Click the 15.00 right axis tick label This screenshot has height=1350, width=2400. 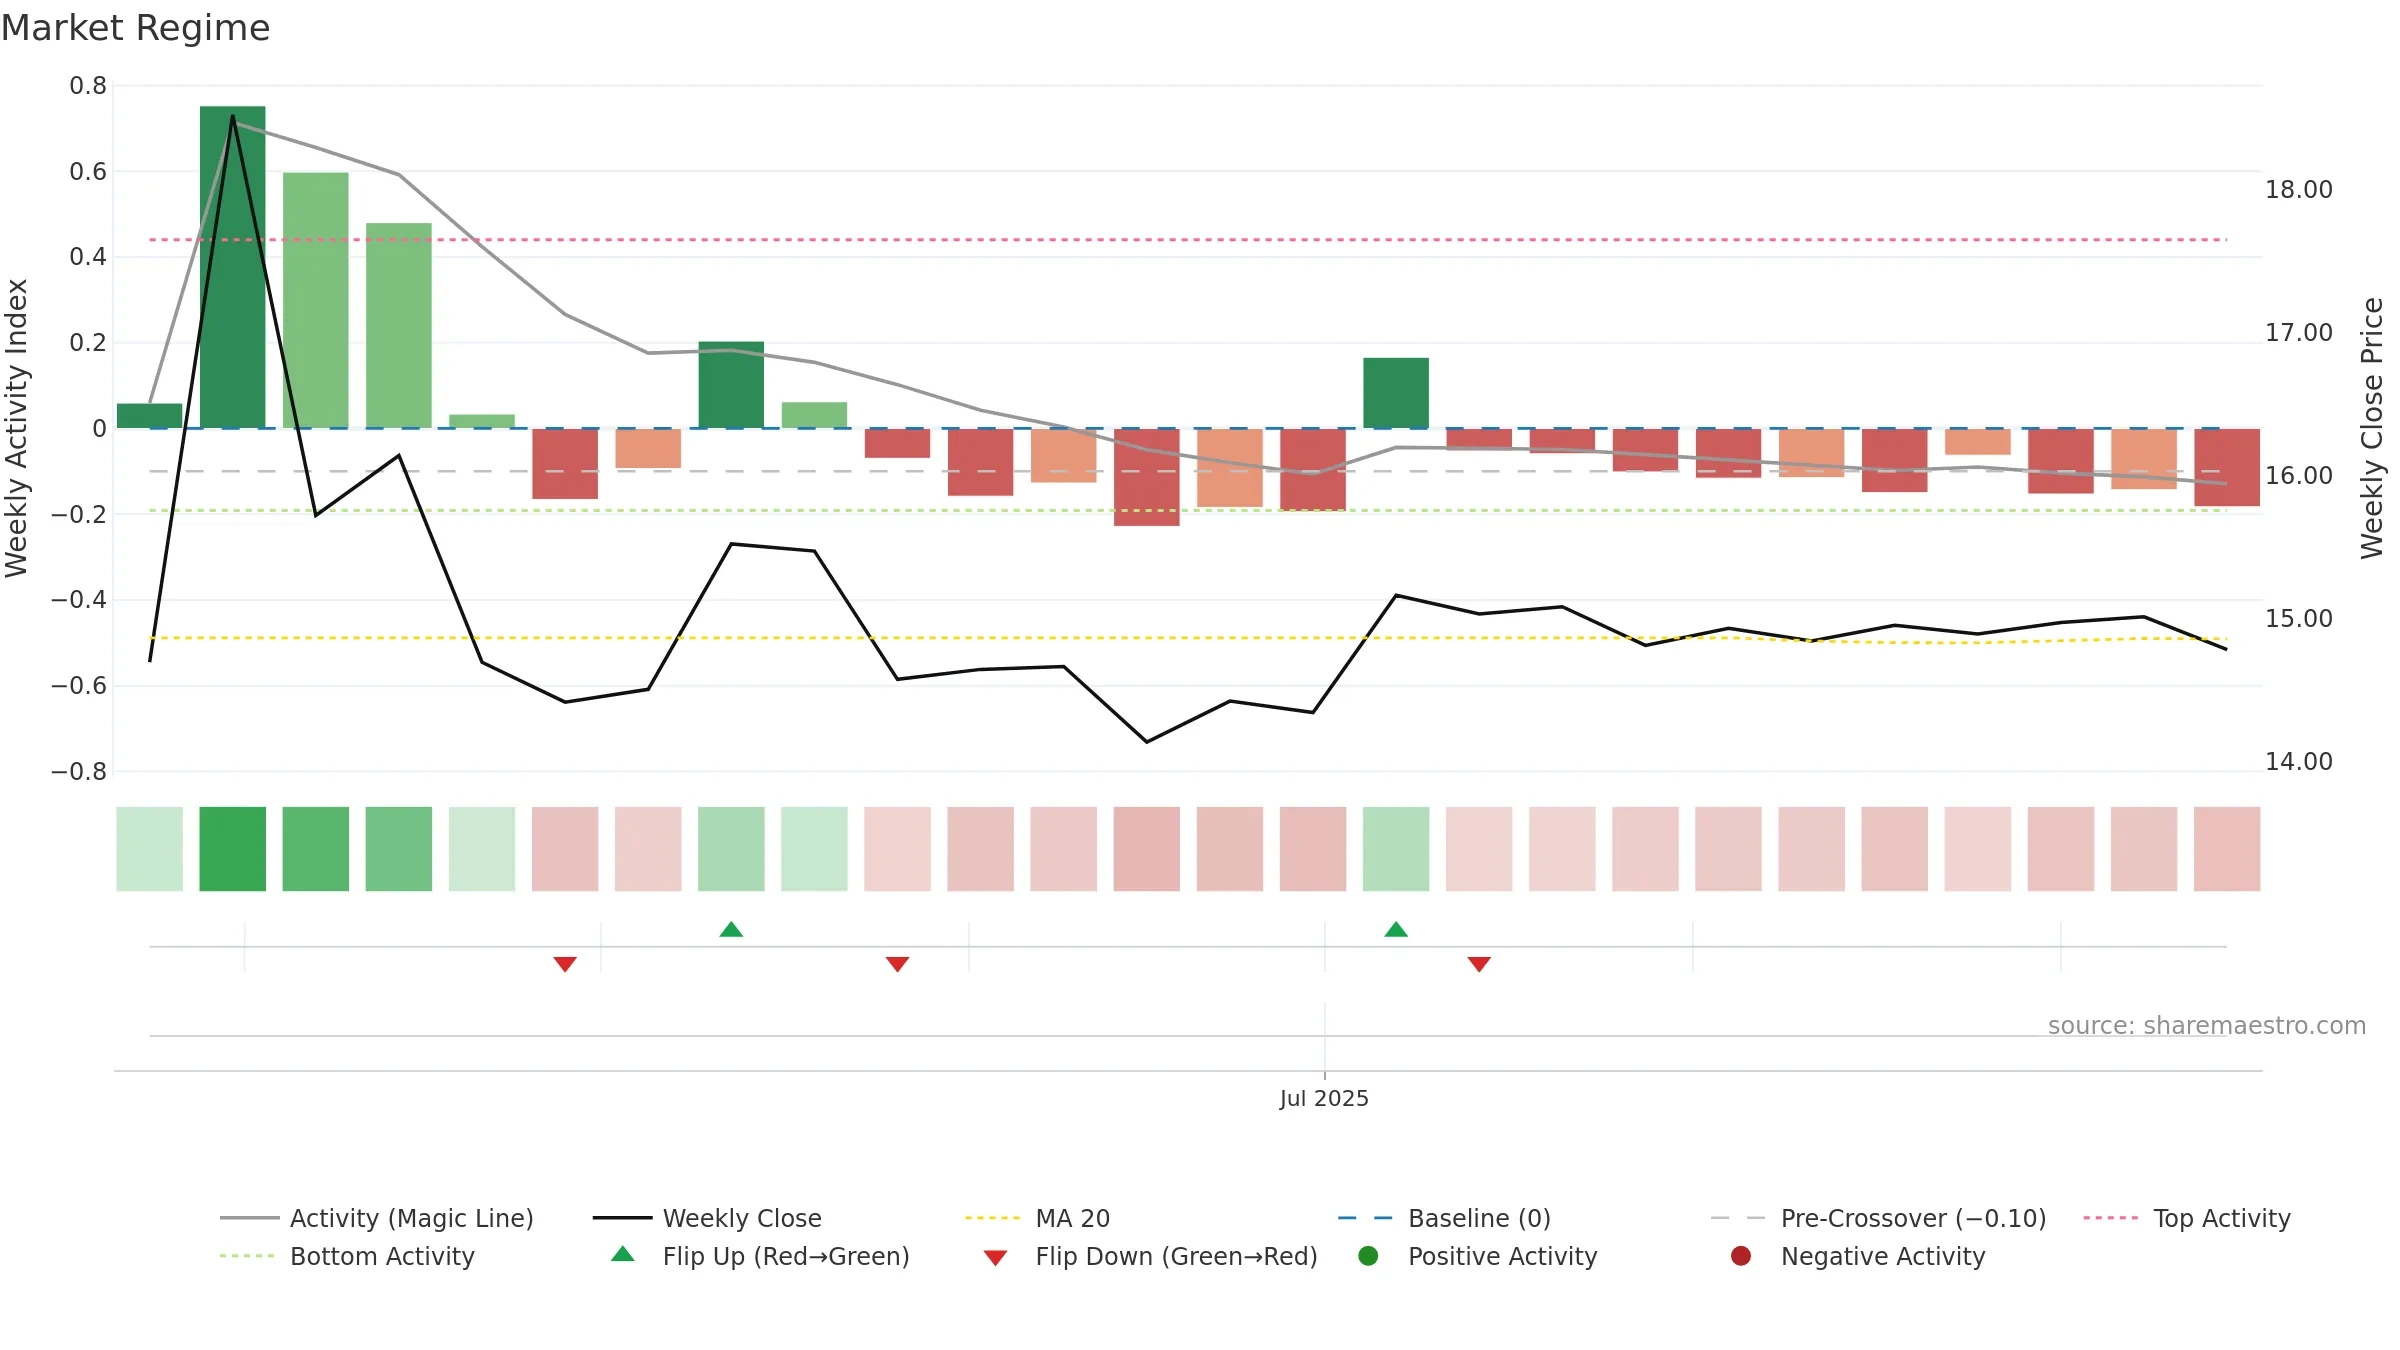point(2298,619)
